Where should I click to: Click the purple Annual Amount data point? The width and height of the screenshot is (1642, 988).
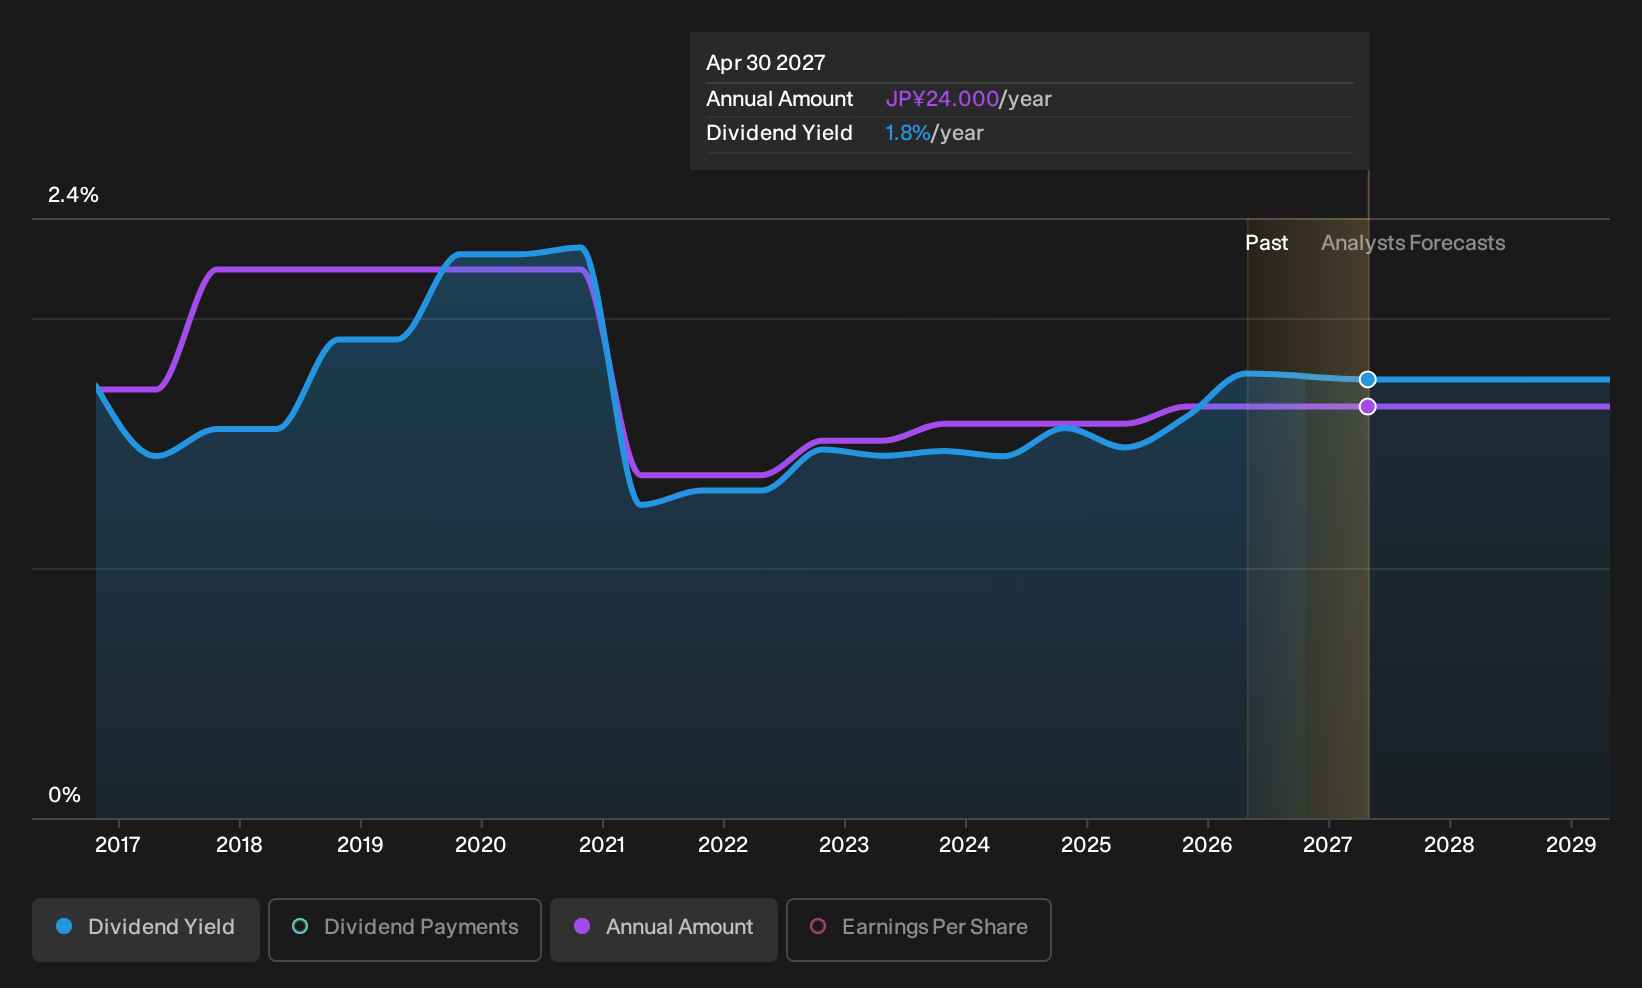tap(1368, 406)
